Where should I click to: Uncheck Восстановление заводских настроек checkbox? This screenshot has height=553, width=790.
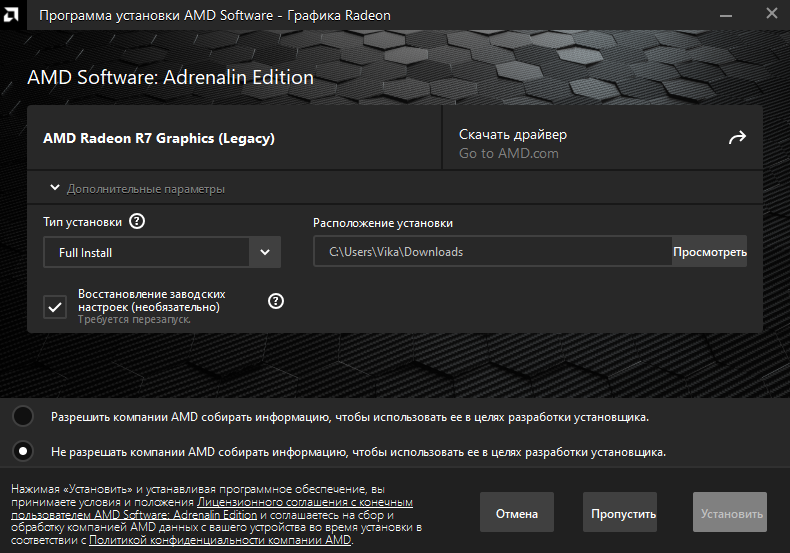coord(55,307)
